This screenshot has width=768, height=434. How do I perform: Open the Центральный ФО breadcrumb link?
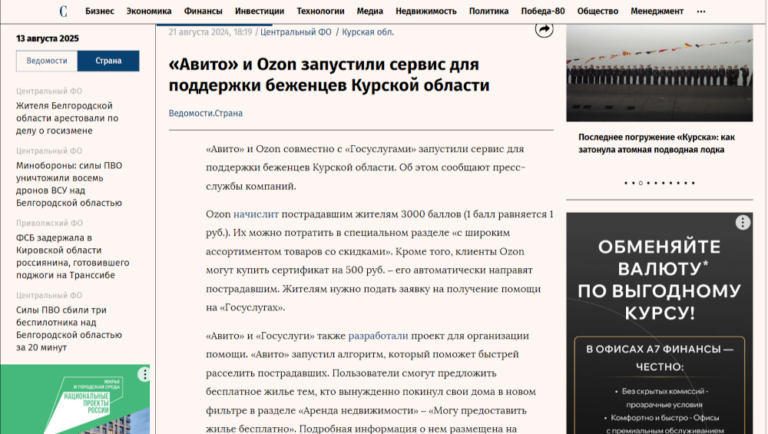coord(296,32)
